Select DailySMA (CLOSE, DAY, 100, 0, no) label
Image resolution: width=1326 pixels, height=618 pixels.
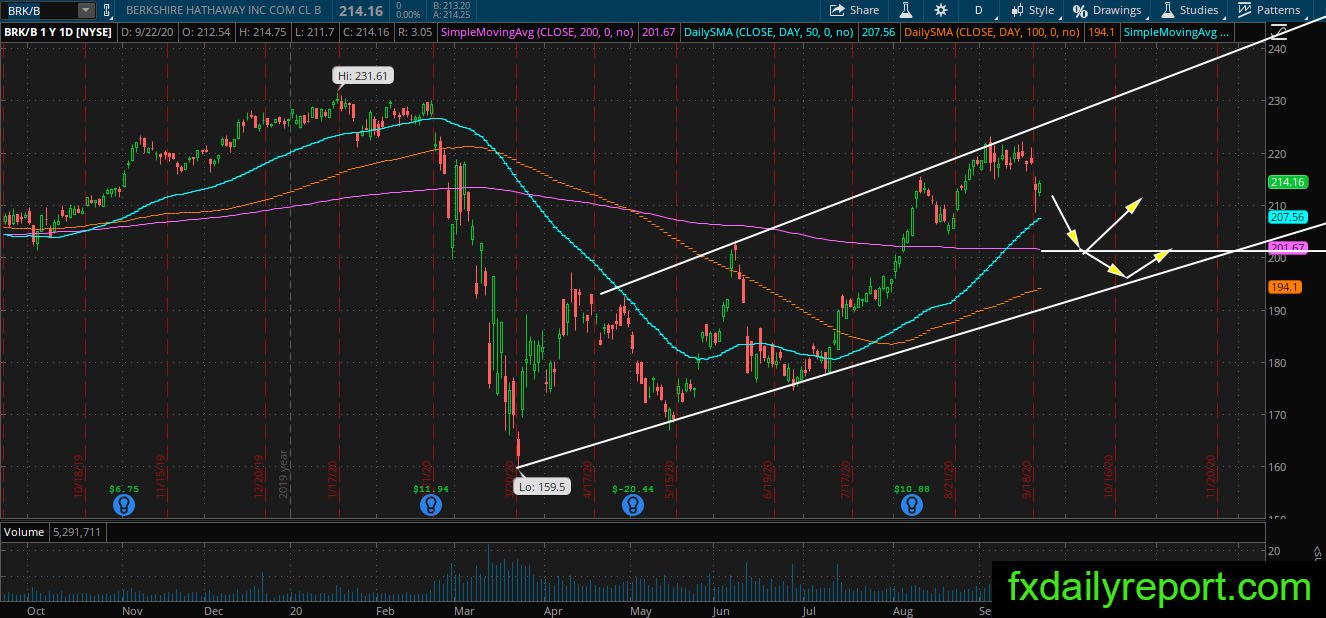[x=991, y=33]
